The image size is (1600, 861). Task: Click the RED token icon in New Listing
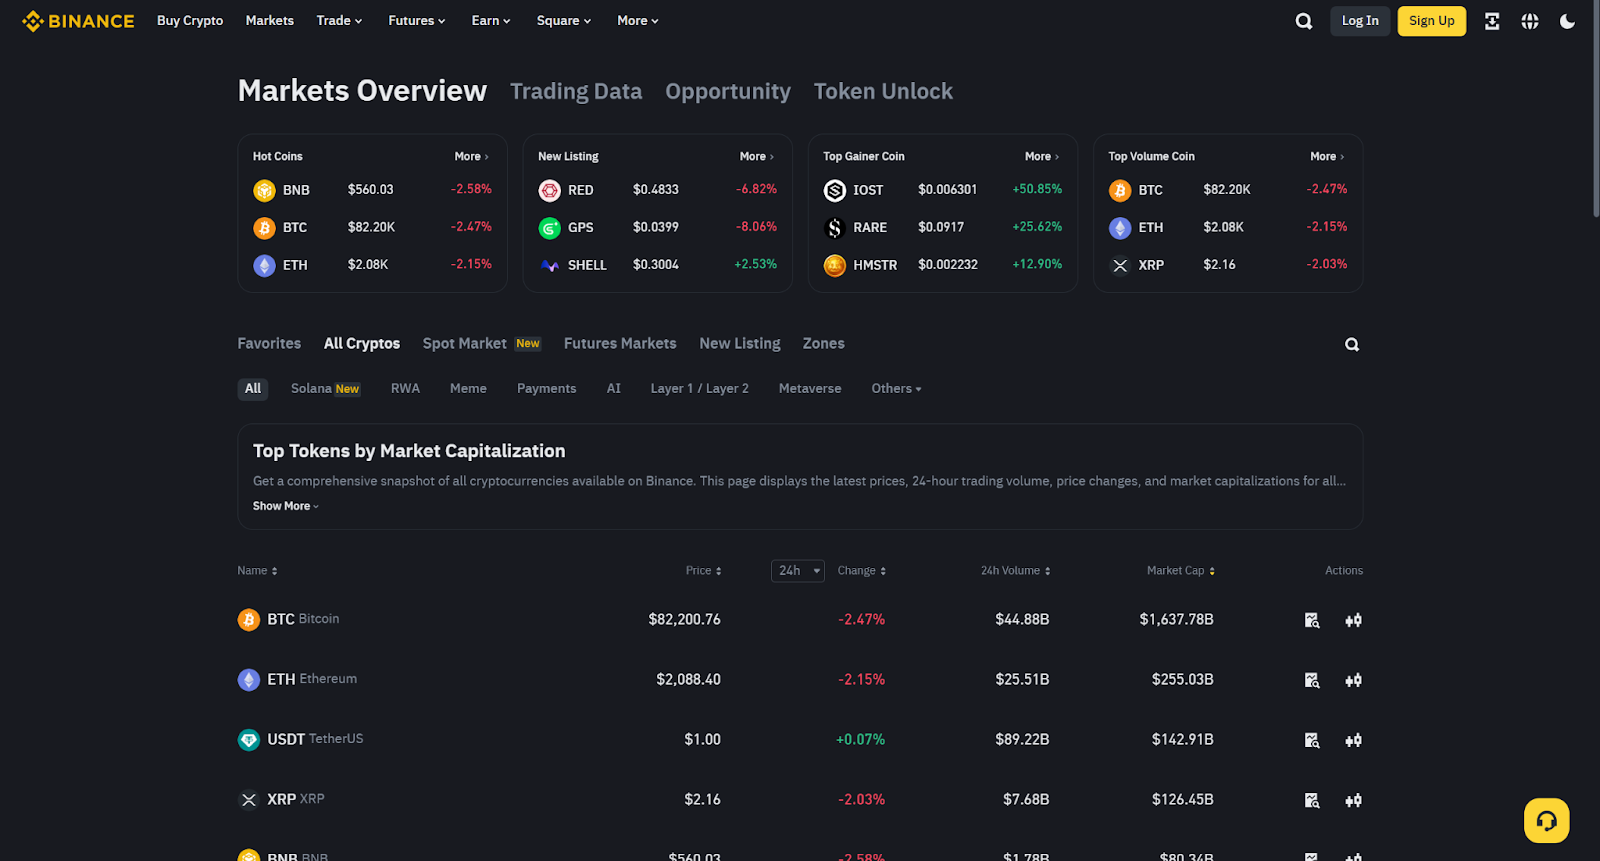[549, 190]
